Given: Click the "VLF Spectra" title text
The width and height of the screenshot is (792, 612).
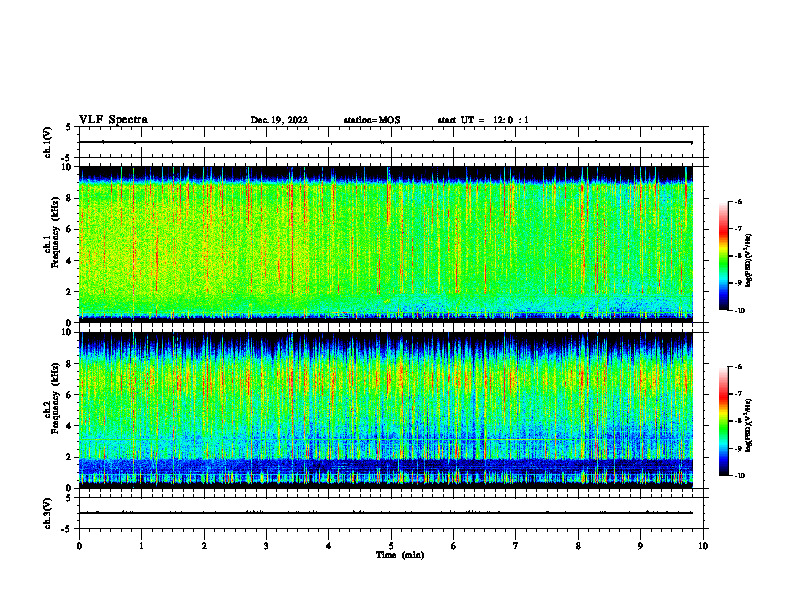Looking at the screenshot, I should pyautogui.click(x=113, y=120).
